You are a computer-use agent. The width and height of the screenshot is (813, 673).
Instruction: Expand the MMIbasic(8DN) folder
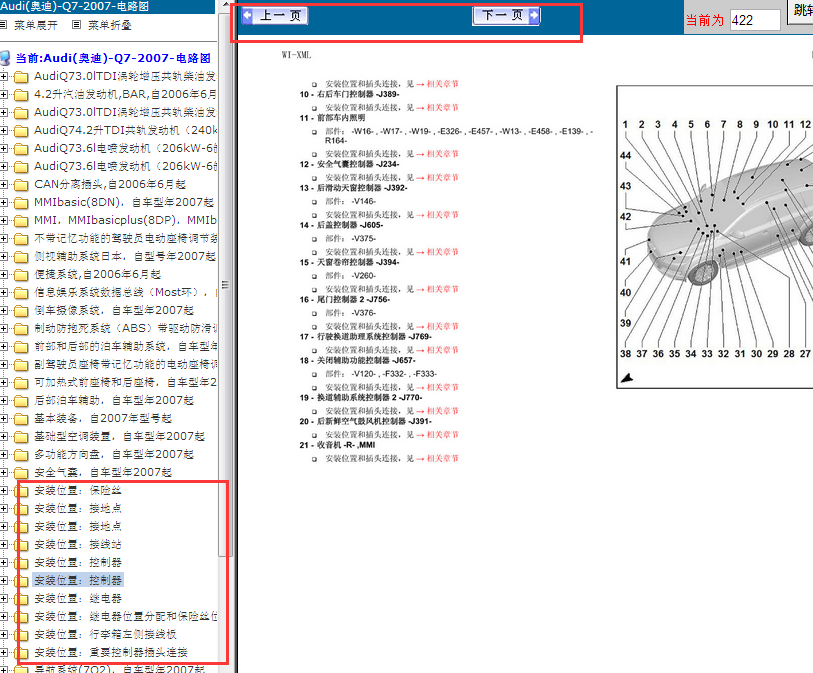[4, 202]
